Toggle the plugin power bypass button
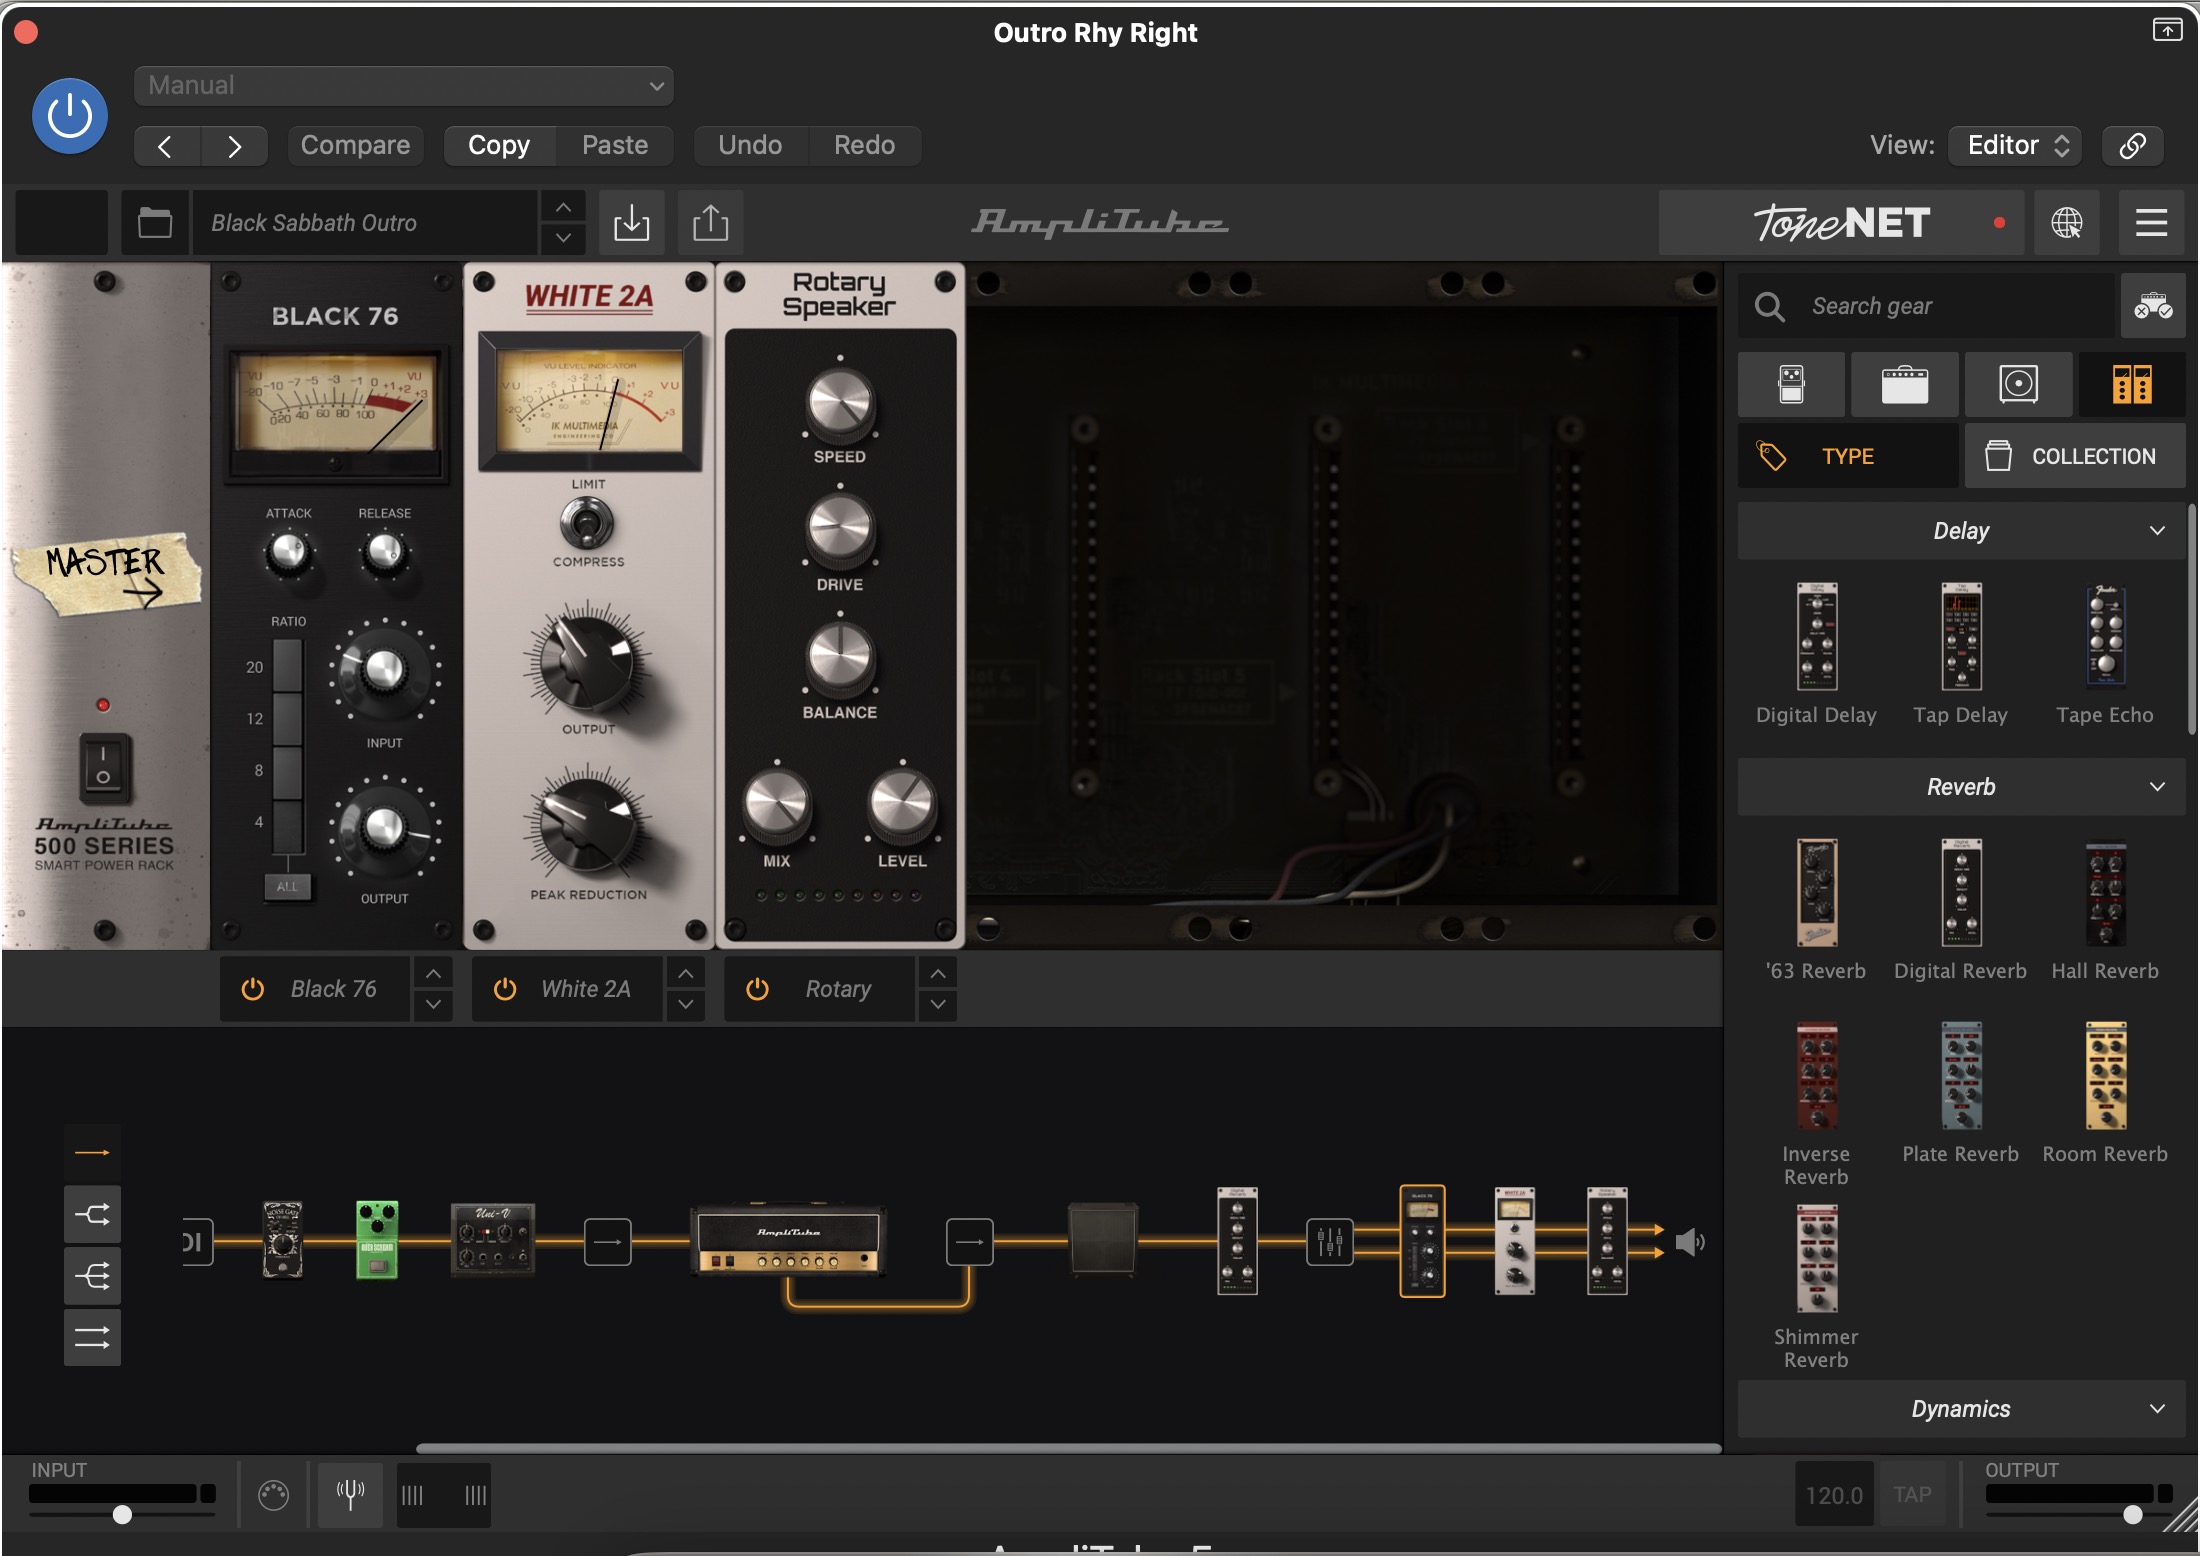This screenshot has width=2200, height=1556. coord(70,116)
